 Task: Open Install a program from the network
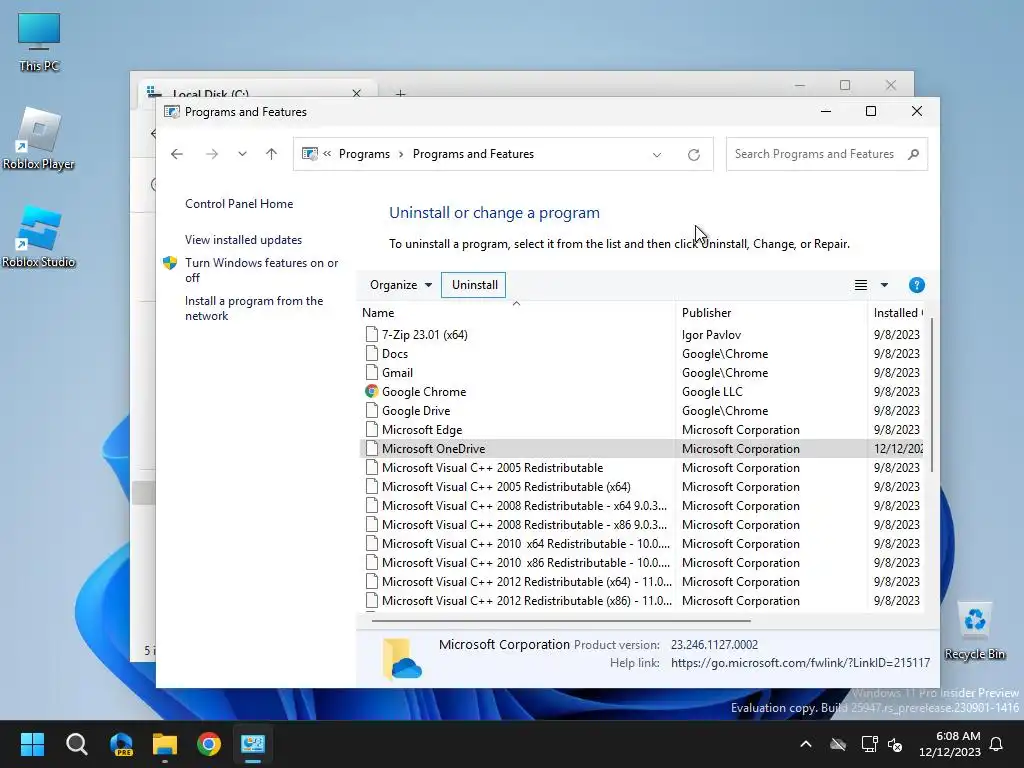[253, 308]
